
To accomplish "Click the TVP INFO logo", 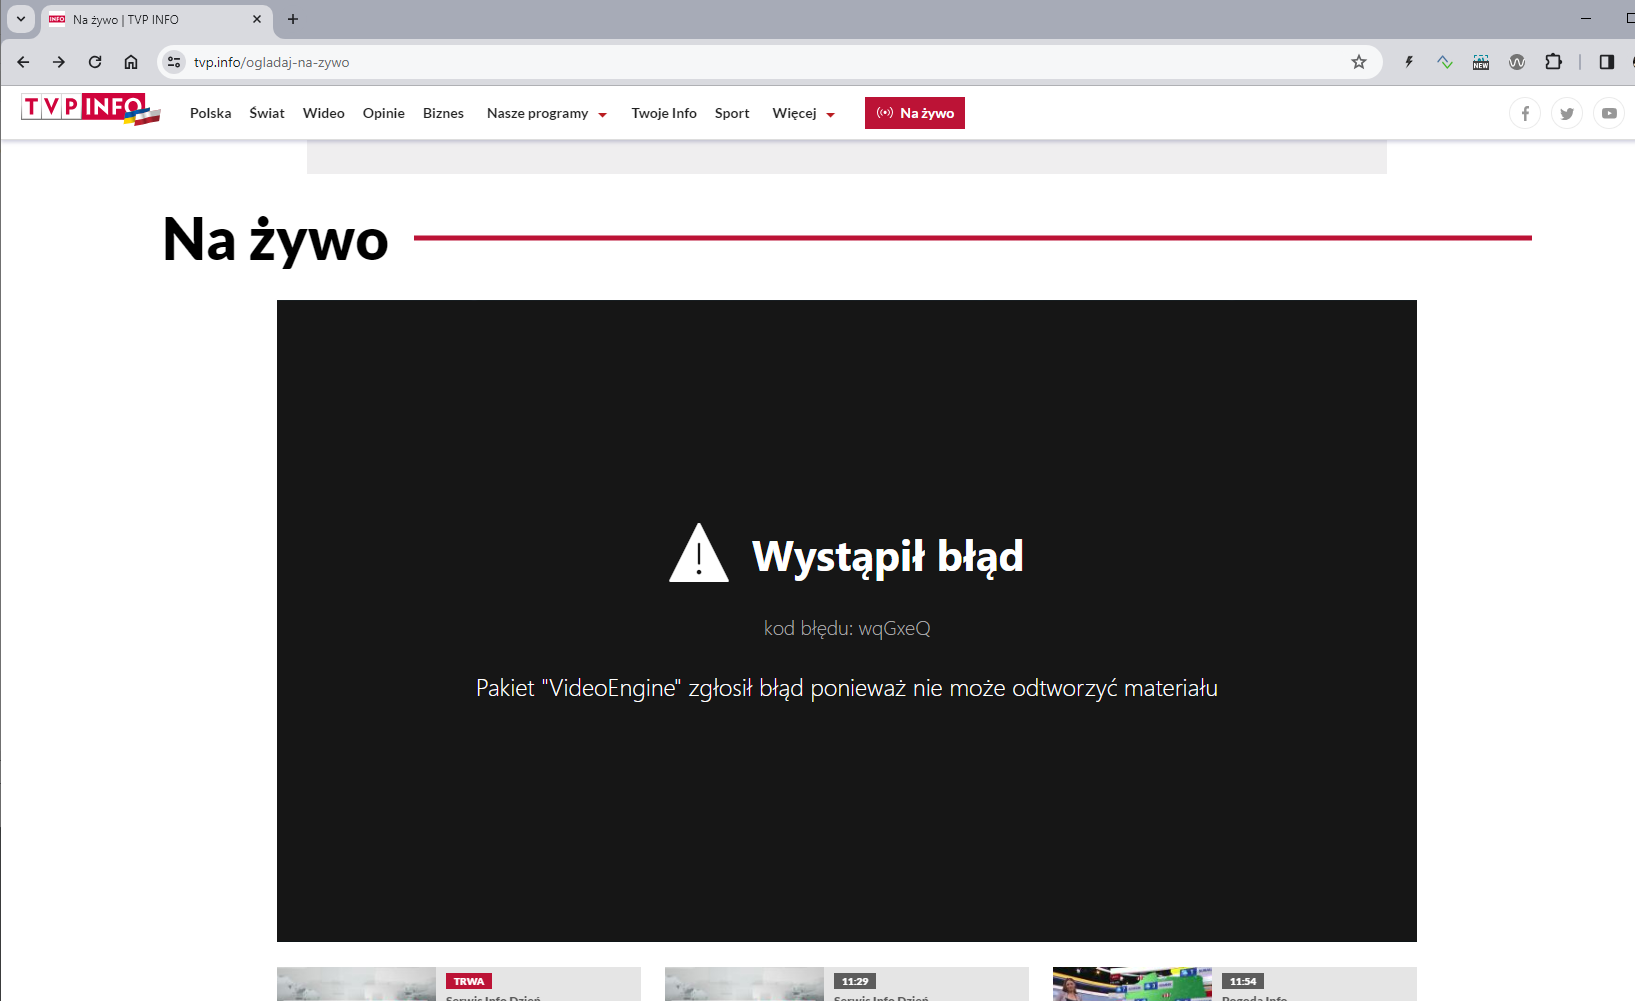I will 91,109.
